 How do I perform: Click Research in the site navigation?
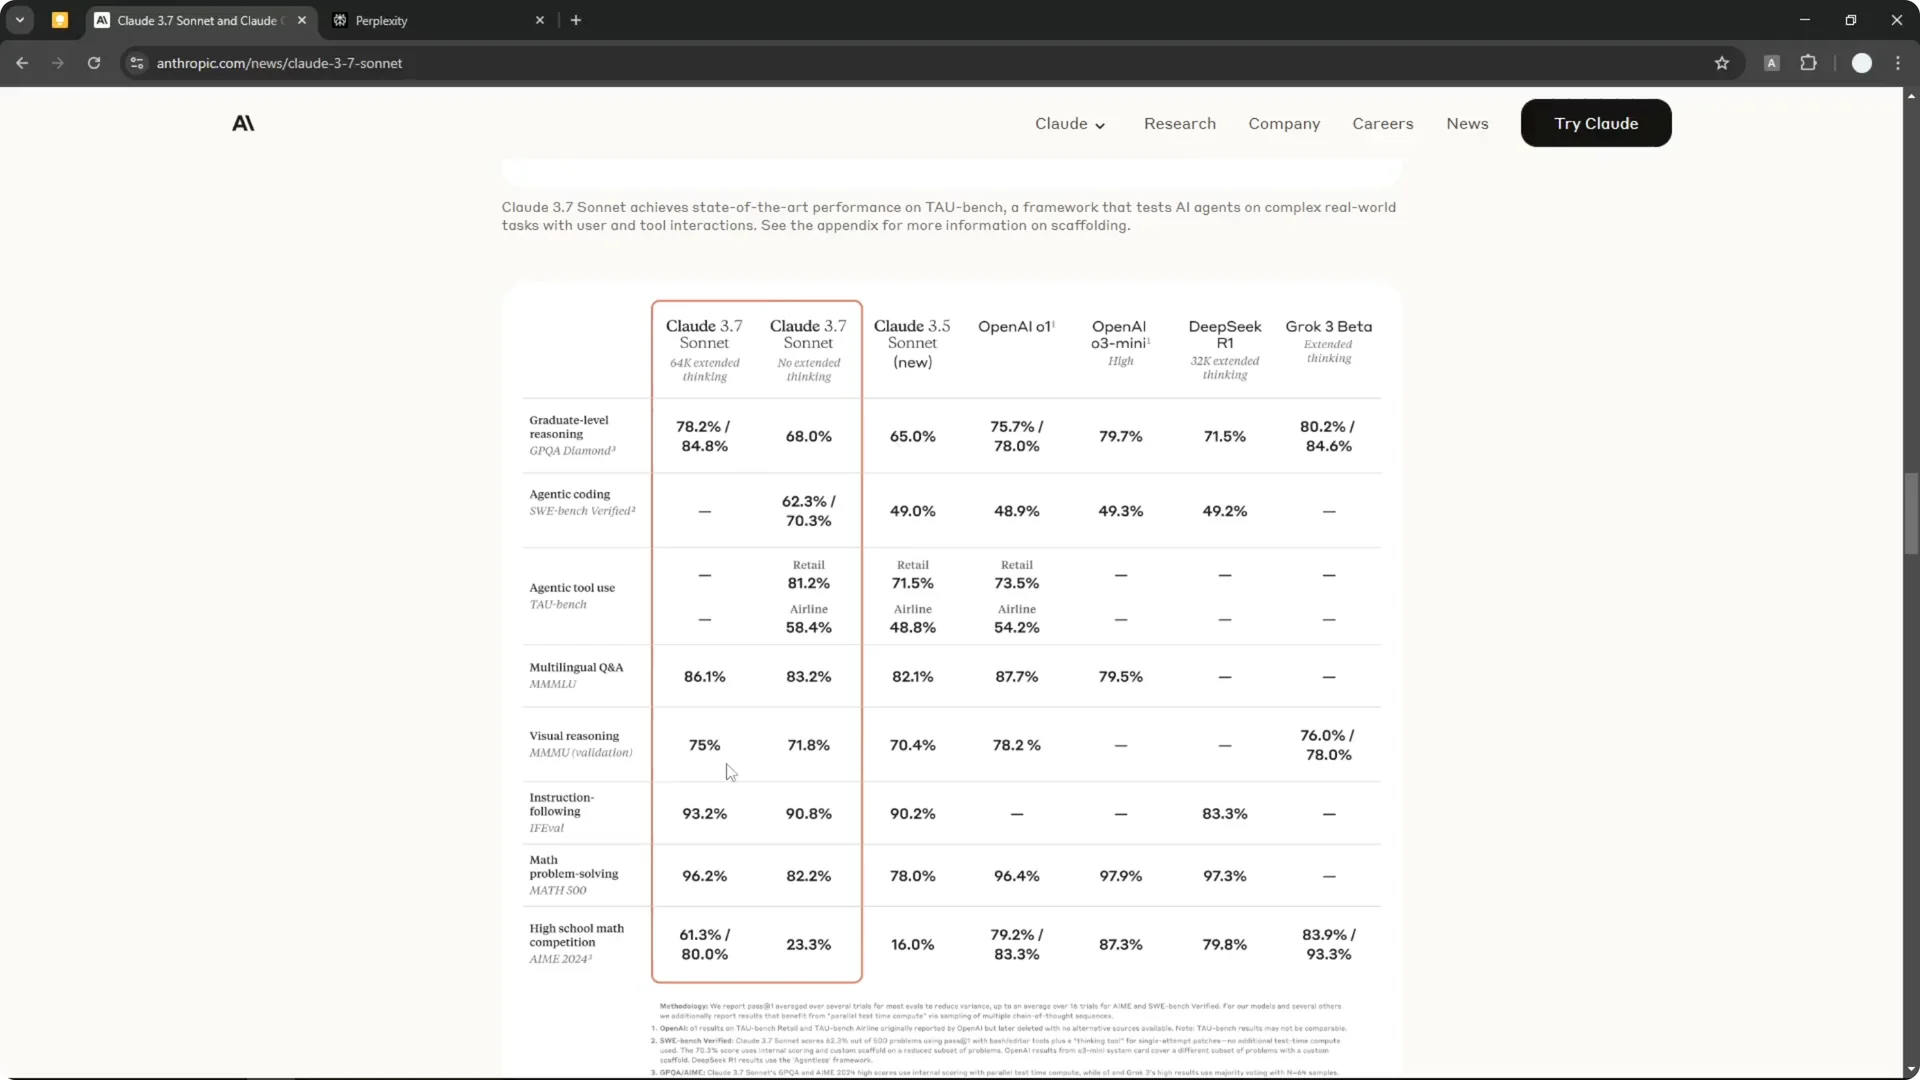1180,123
